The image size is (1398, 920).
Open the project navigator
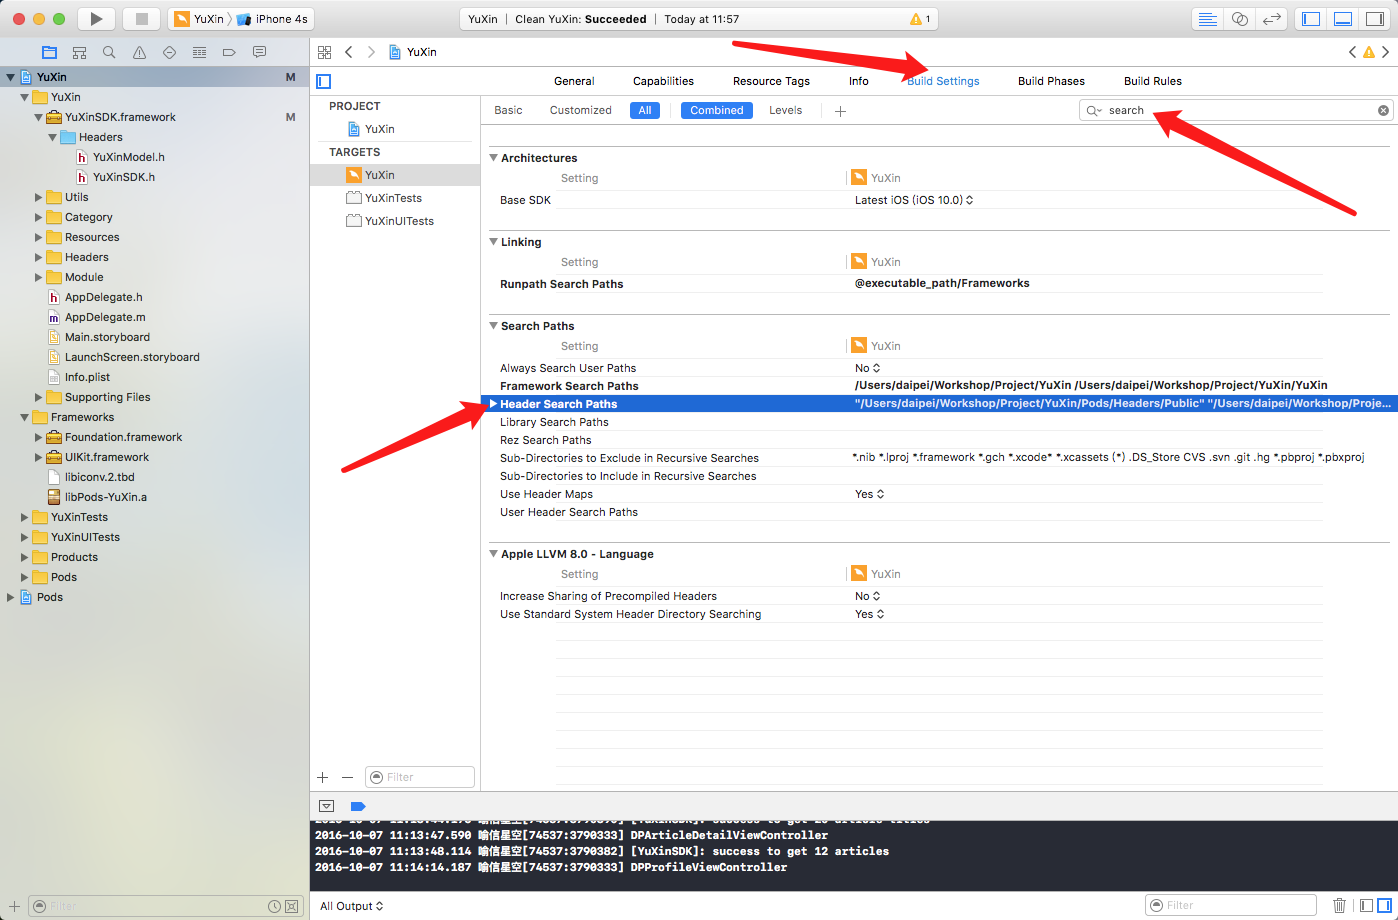click(x=49, y=52)
